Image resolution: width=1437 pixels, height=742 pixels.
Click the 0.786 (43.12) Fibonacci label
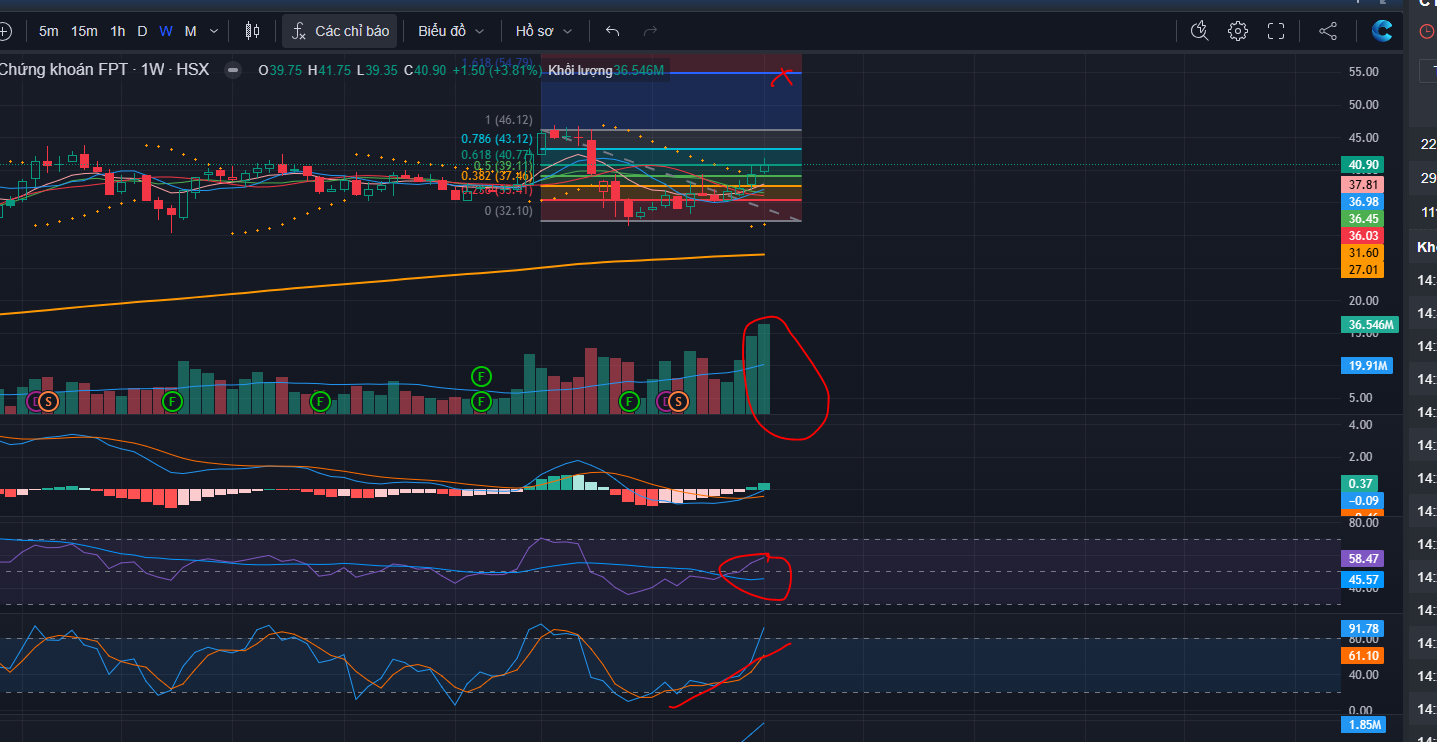[497, 139]
